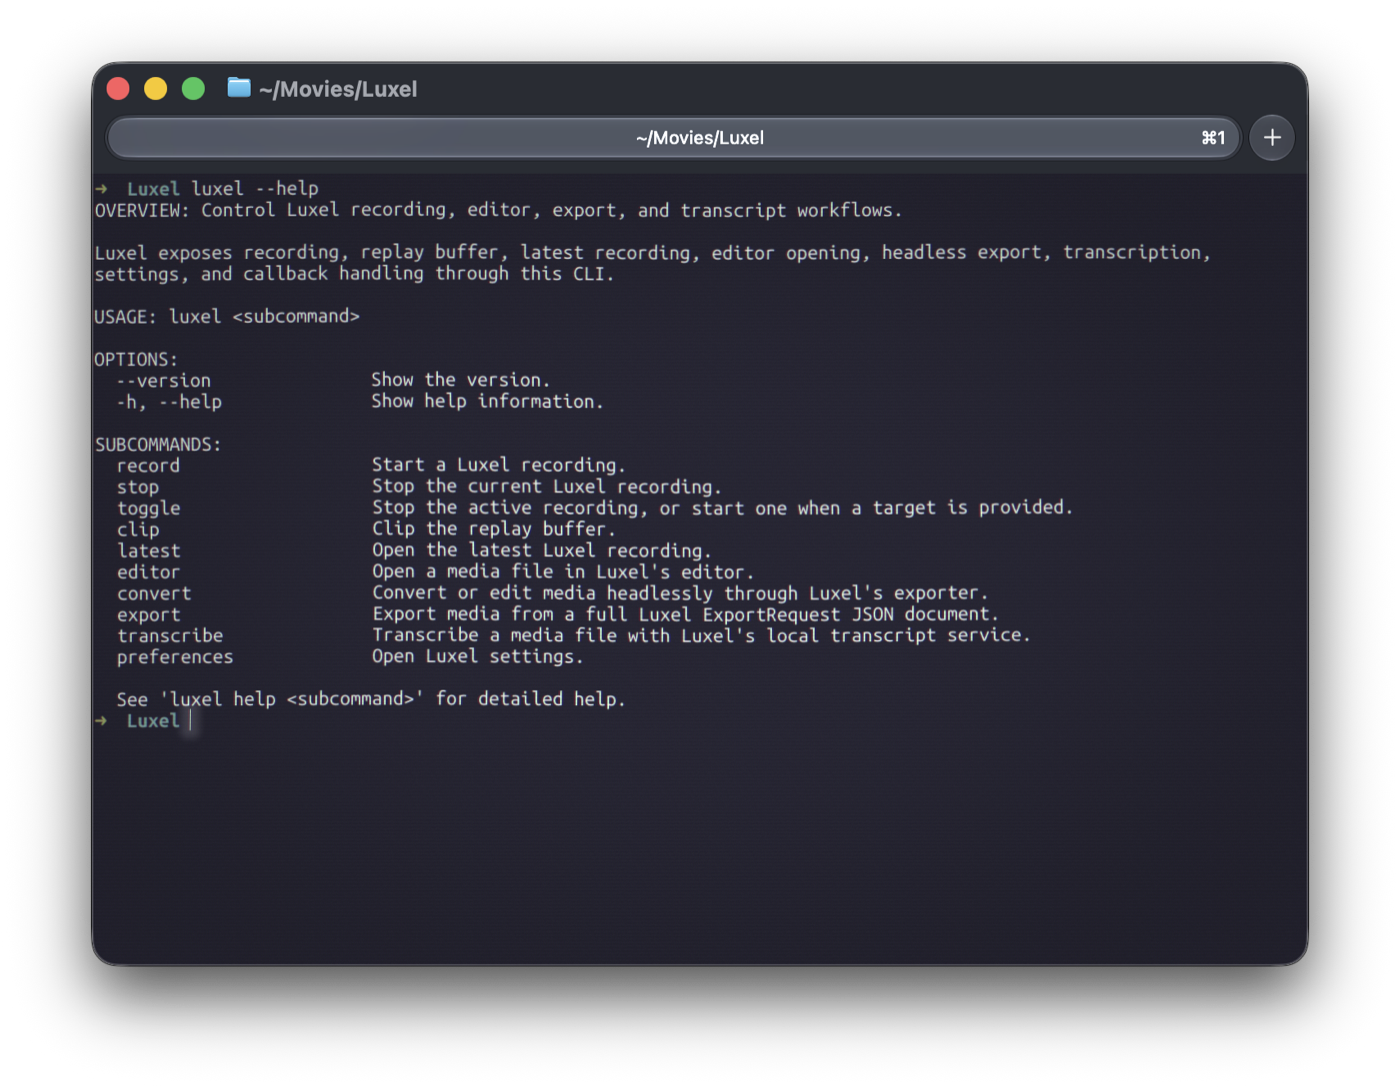The width and height of the screenshot is (1400, 1087).
Task: Click 'Show the version.' description
Action: click(461, 380)
